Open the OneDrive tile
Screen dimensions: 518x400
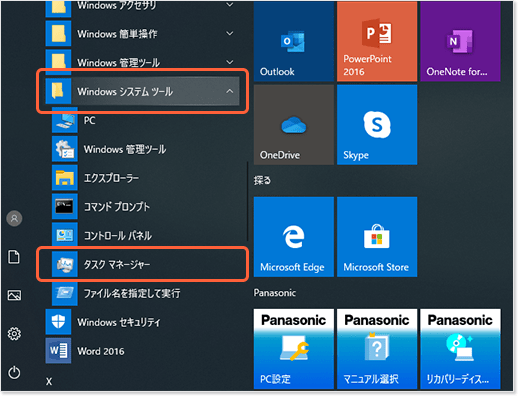pyautogui.click(x=293, y=125)
